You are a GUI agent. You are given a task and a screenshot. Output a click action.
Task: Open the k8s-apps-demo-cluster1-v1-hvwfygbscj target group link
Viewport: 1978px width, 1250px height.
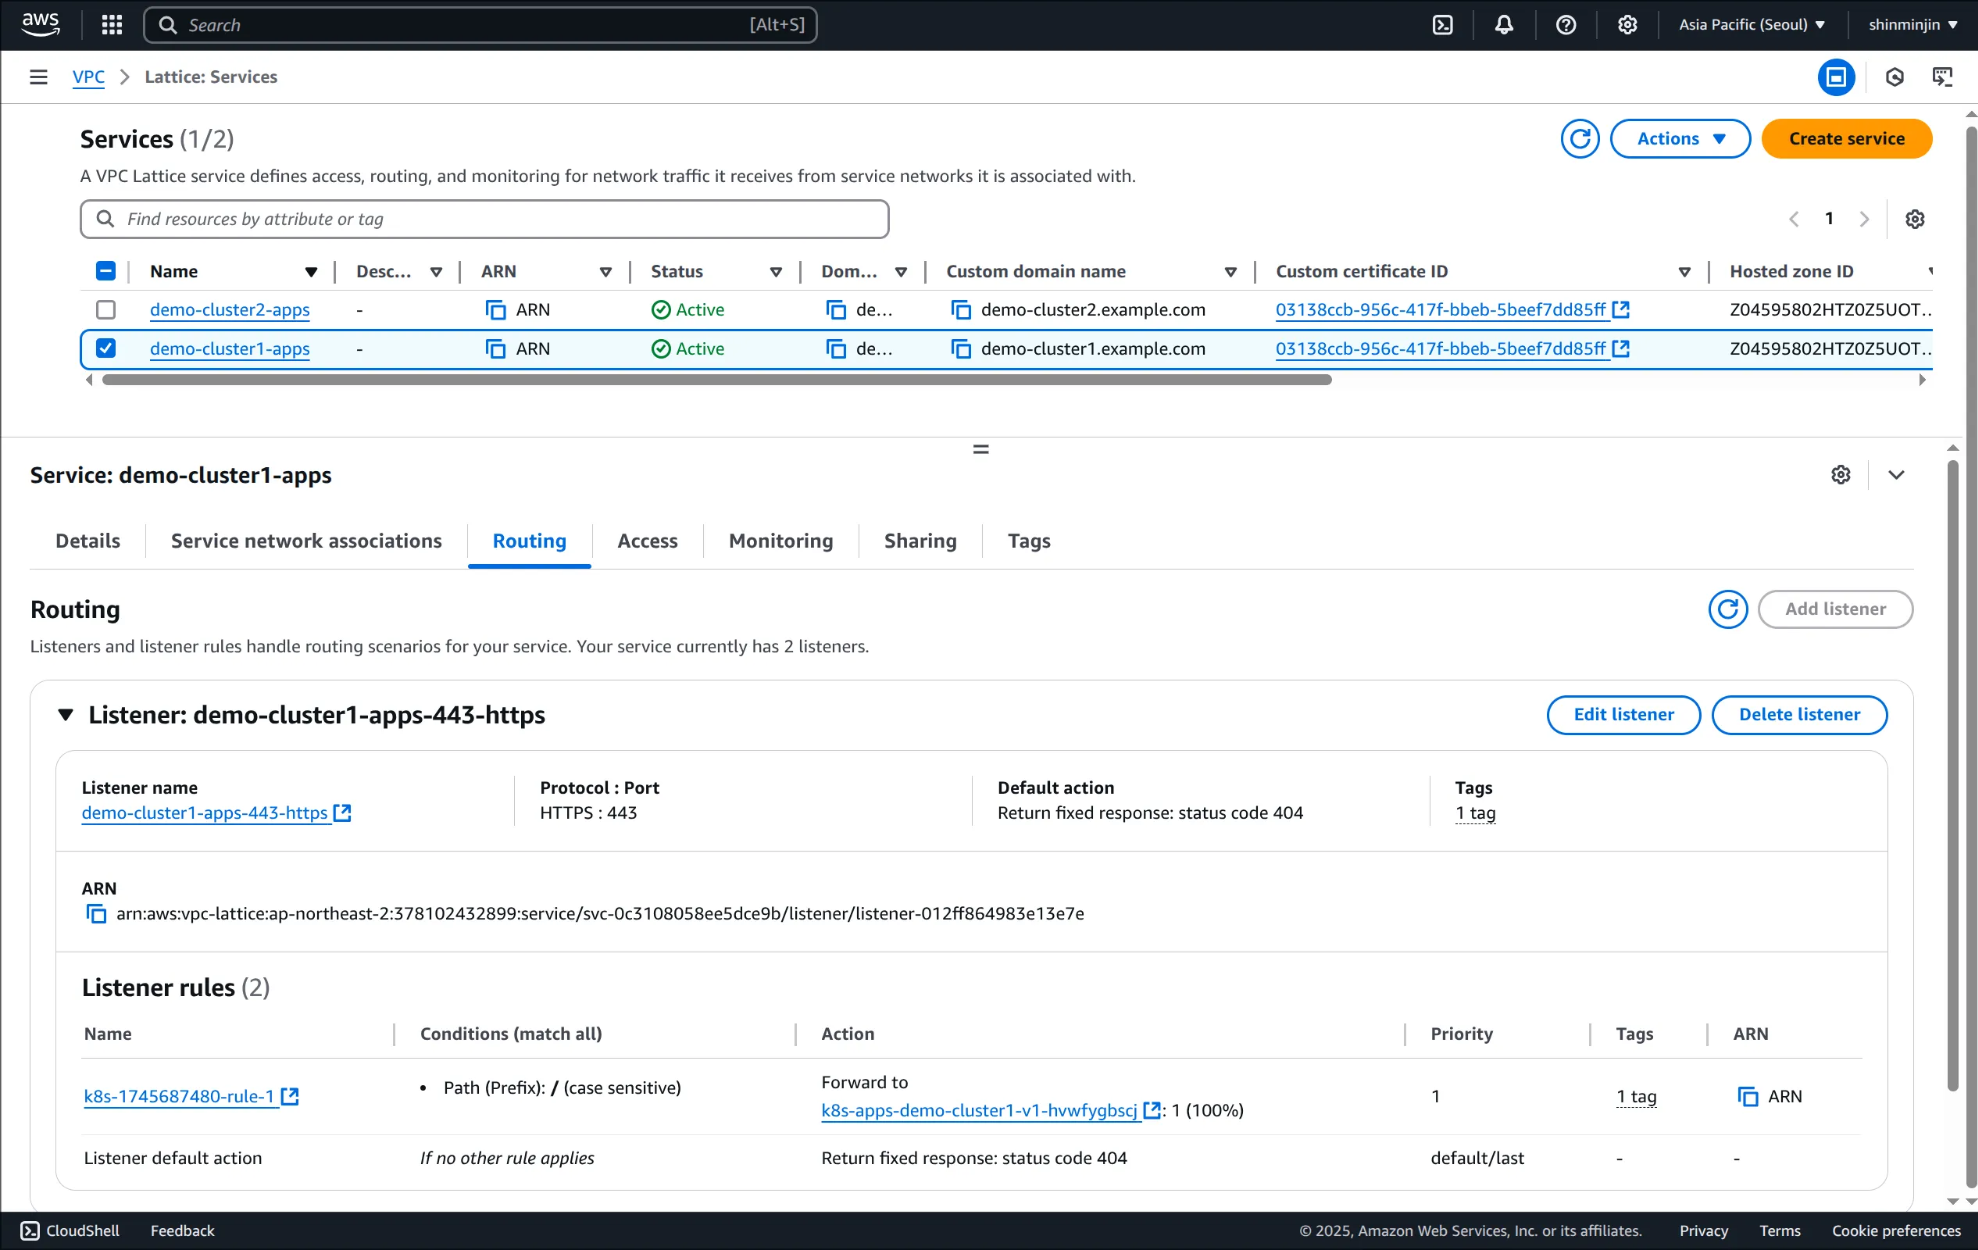(990, 1111)
